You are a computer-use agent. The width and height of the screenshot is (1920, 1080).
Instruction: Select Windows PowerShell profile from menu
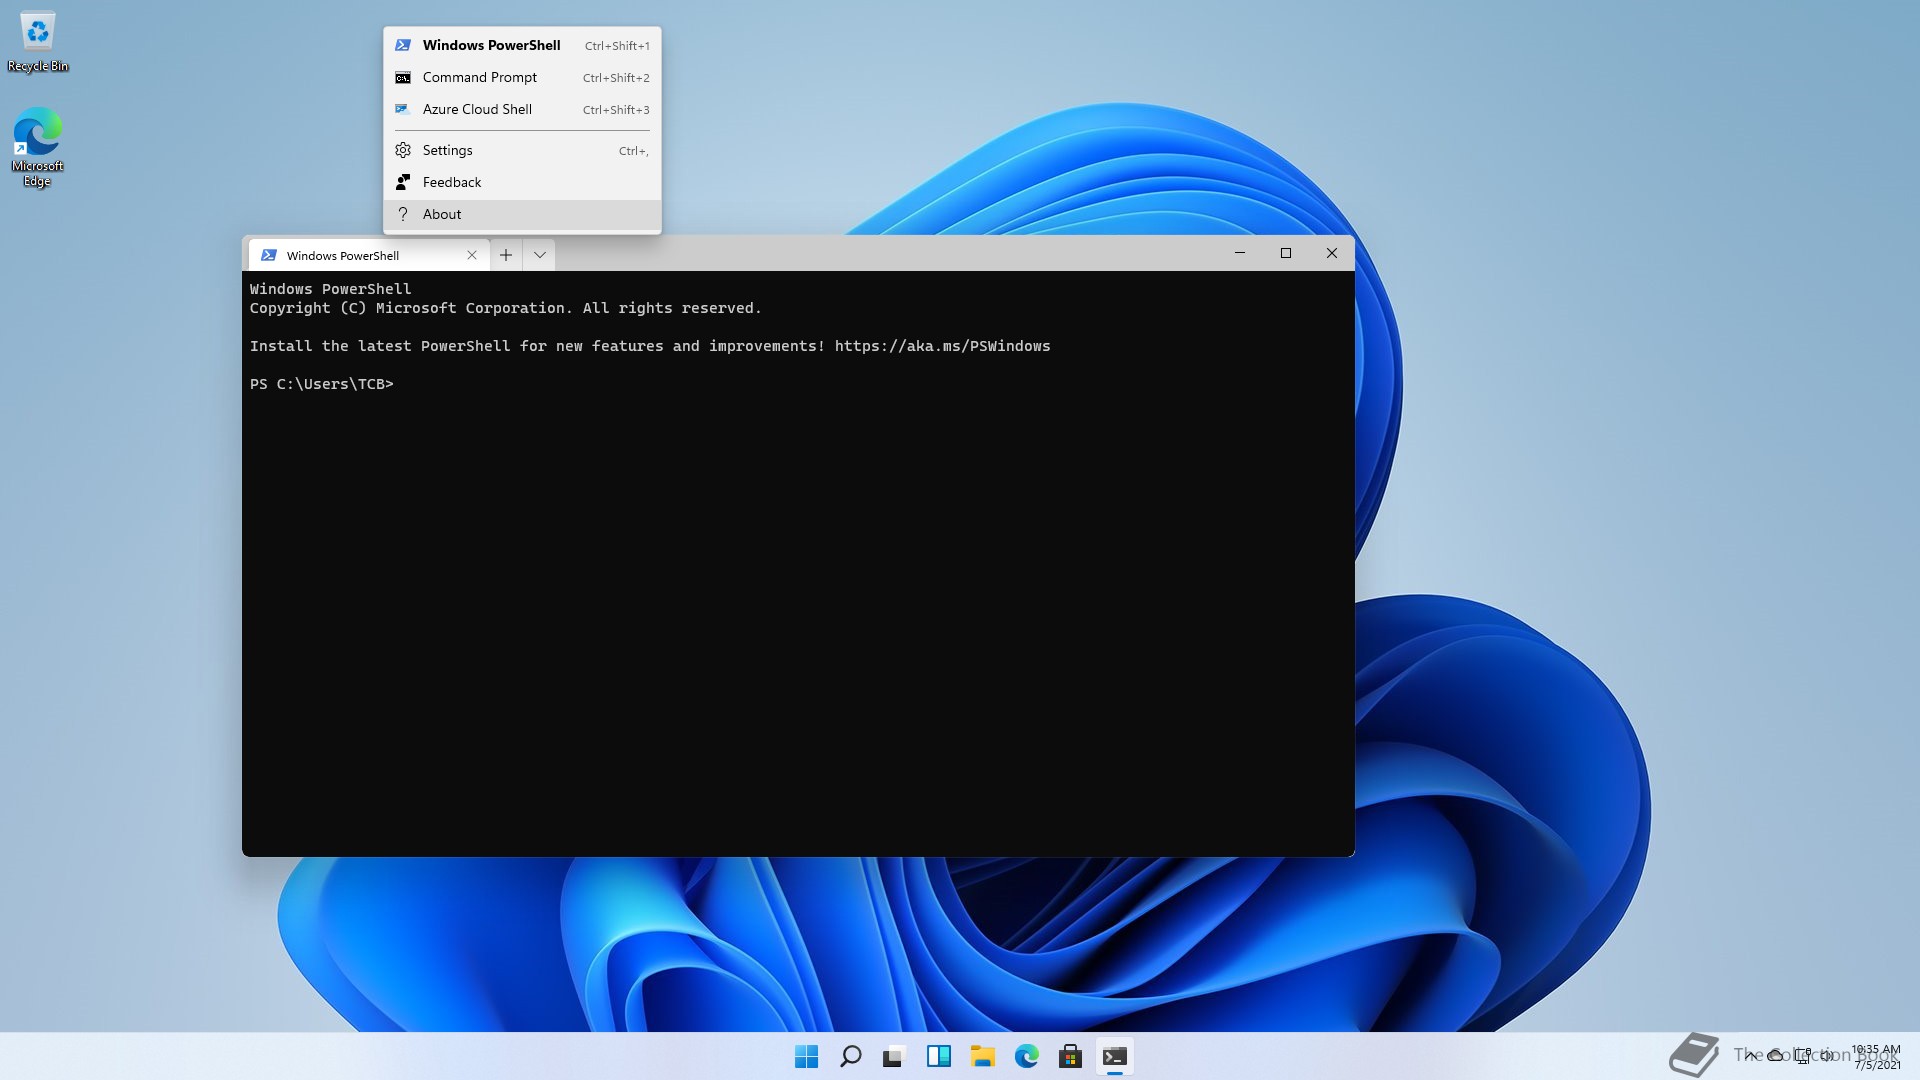[491, 45]
